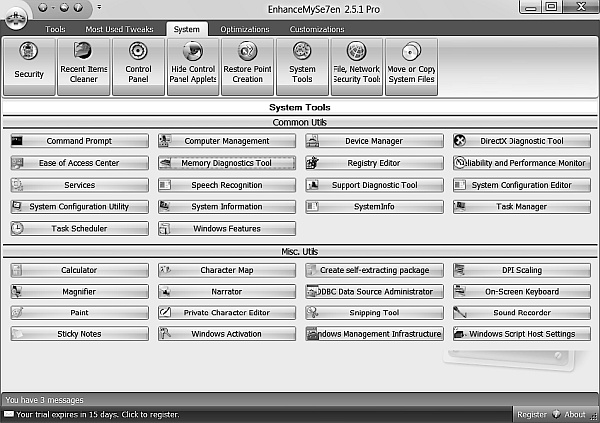600x423 pixels.
Task: Click the trial expires register message
Action: click(98, 415)
